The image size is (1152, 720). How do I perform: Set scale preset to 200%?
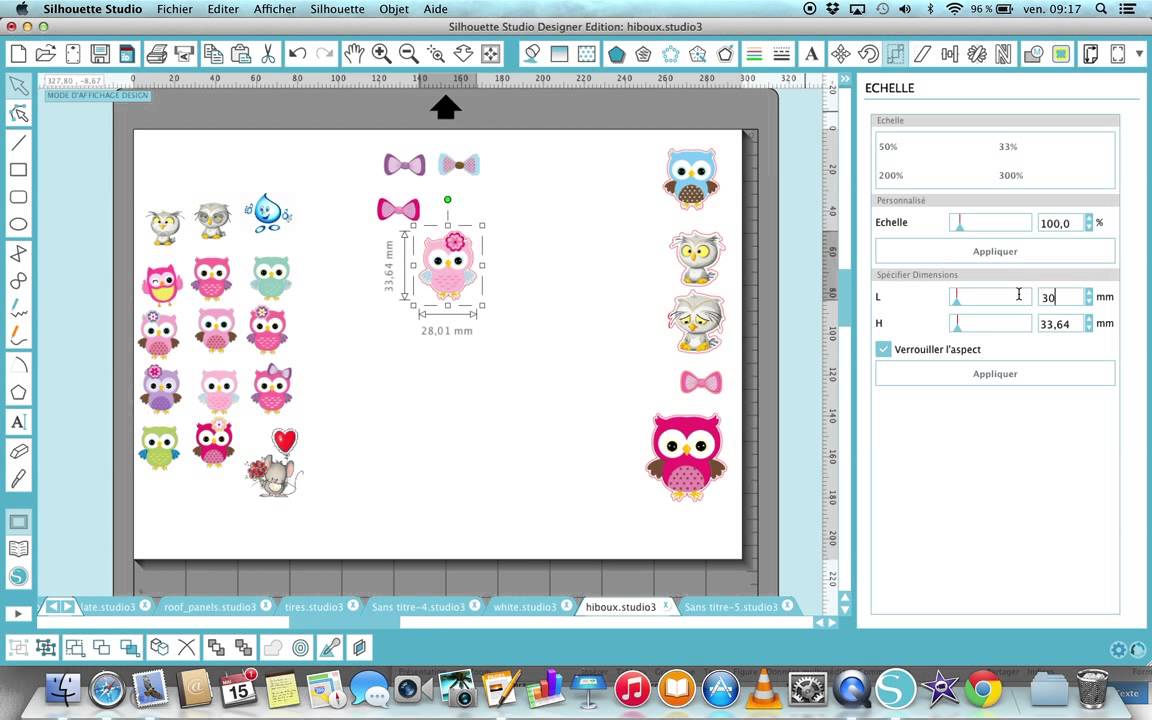coord(890,176)
